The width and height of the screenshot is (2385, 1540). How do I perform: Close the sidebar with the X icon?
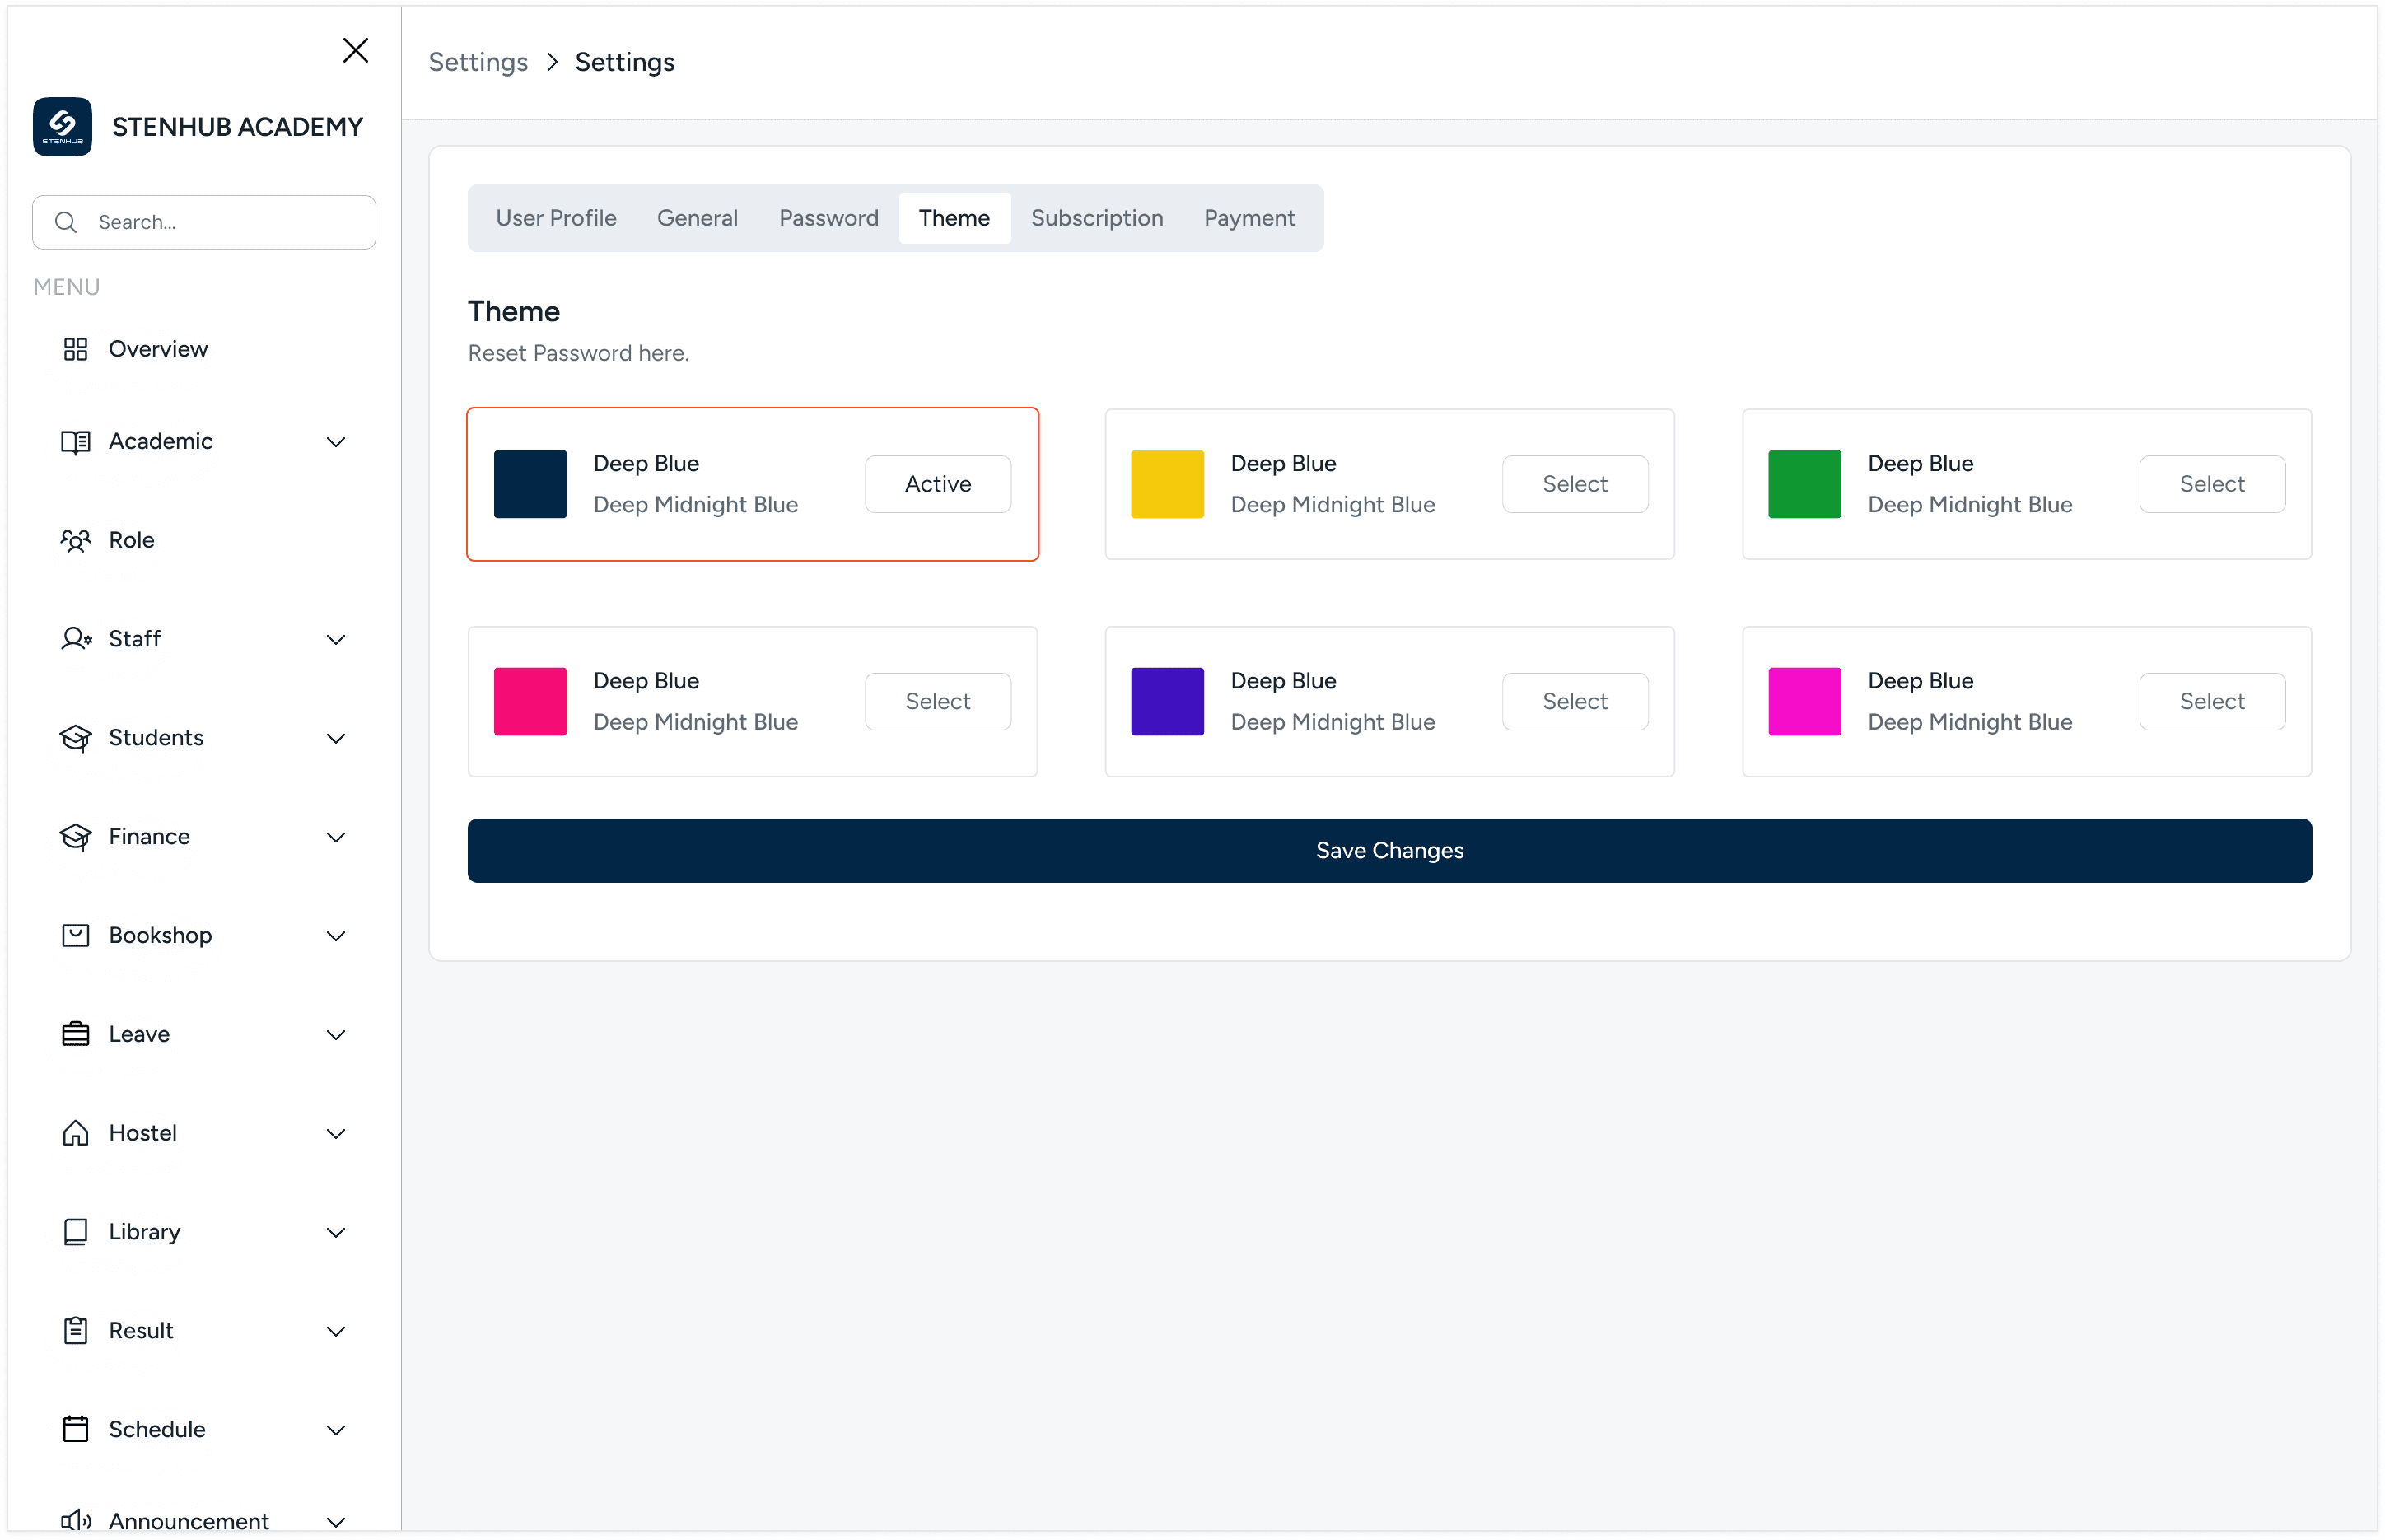point(355,50)
